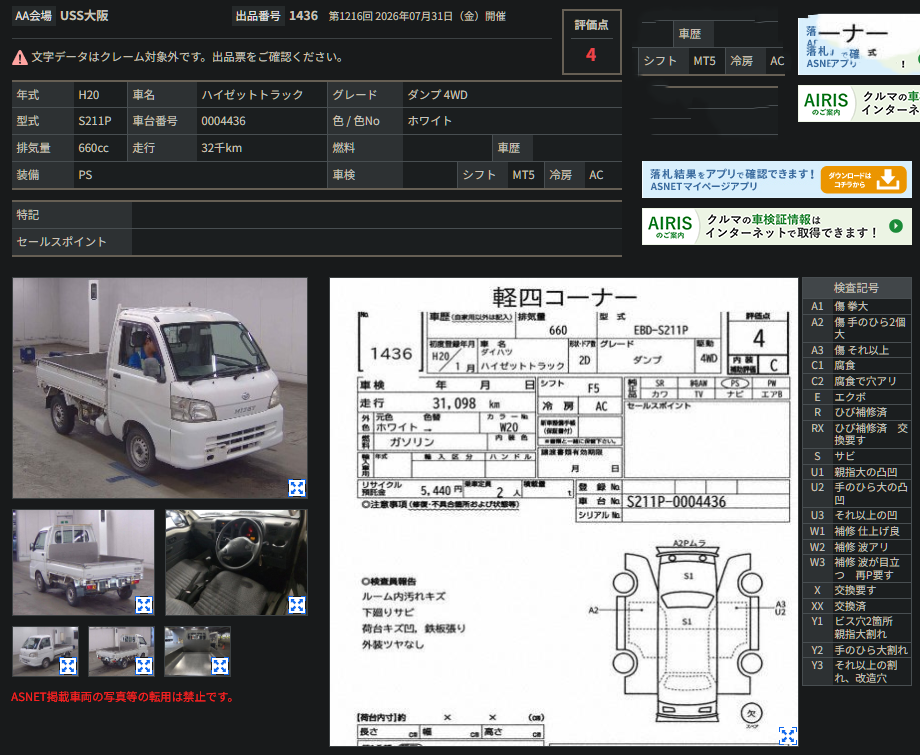The height and width of the screenshot is (755, 920).
Task: Click the A1 傷 拳大 legend row
Action: 856,306
